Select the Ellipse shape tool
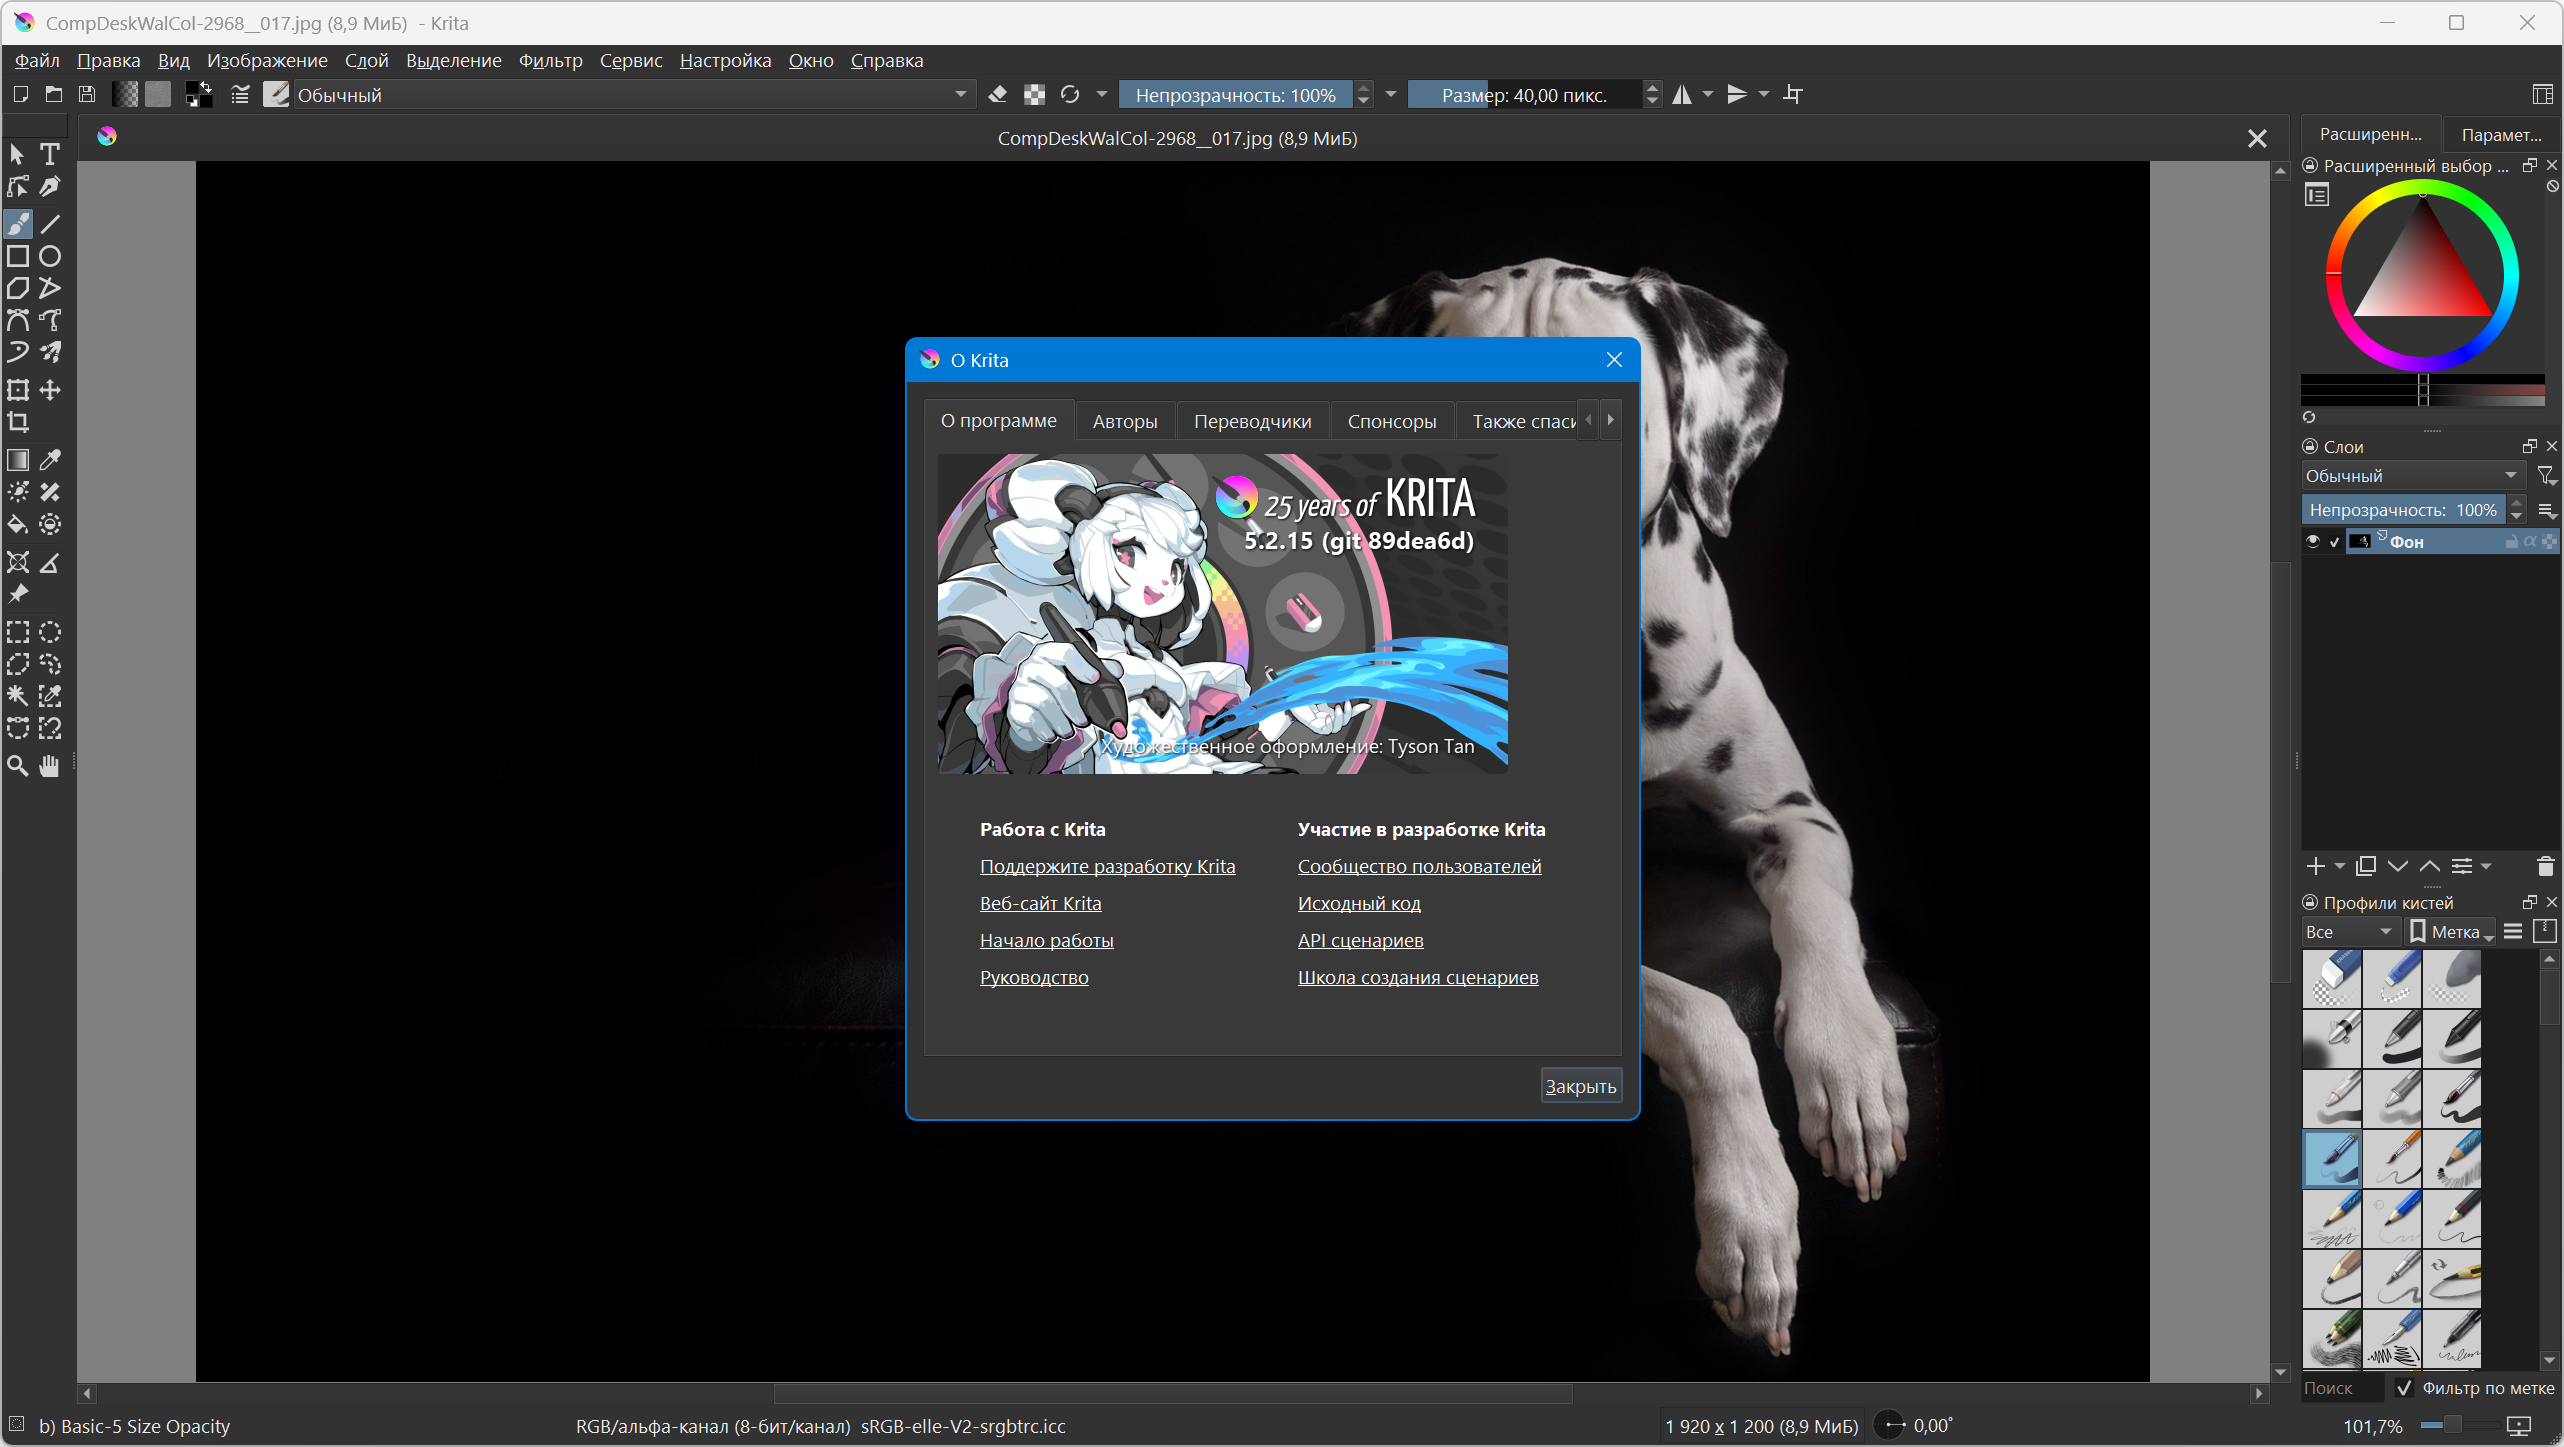 point(50,257)
